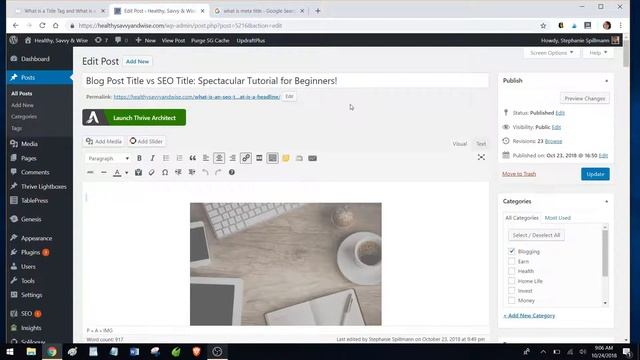Decrease paragraph indent
The height and width of the screenshot is (360, 640).
pyautogui.click(x=178, y=172)
